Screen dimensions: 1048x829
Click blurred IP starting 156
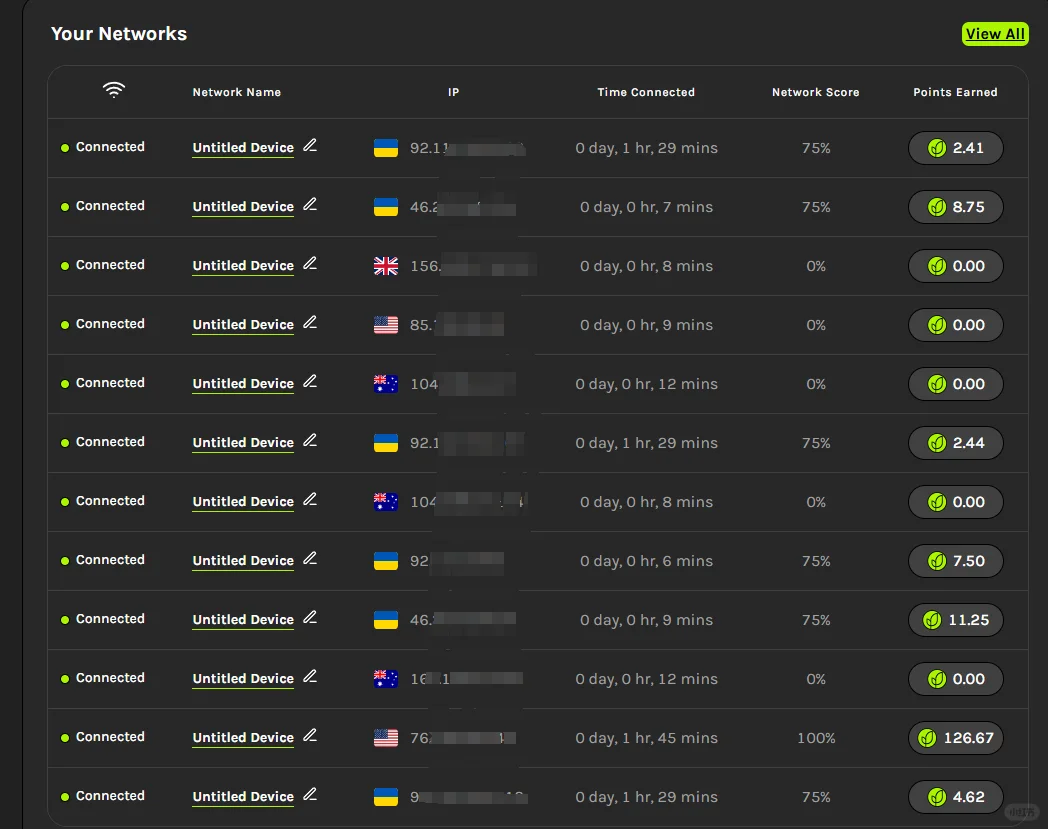pos(473,266)
